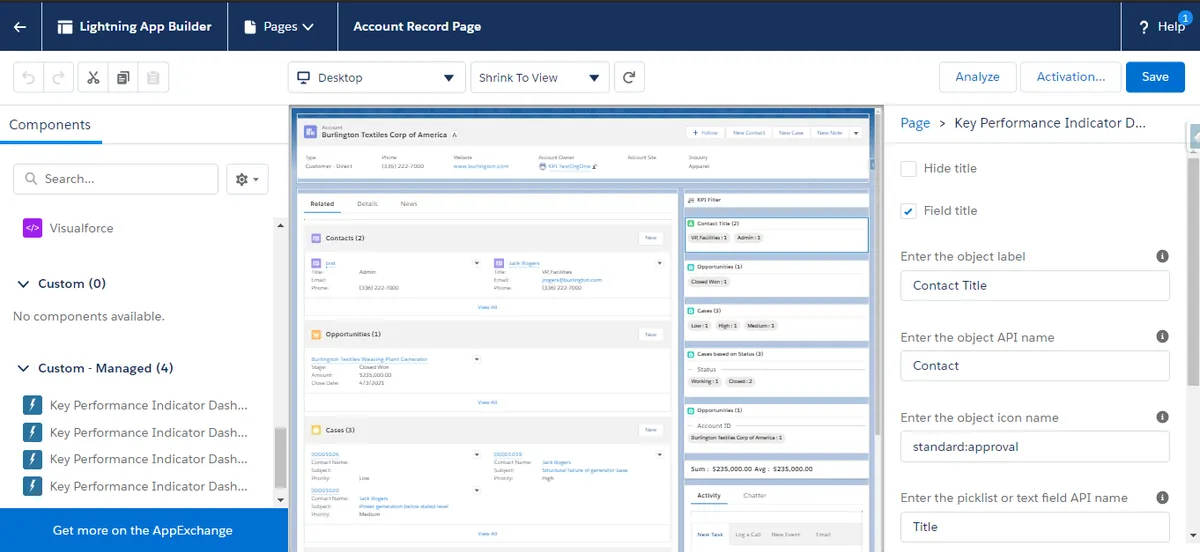Click the Activation... button
Screen dimensions: 1200x552
tap(1070, 77)
